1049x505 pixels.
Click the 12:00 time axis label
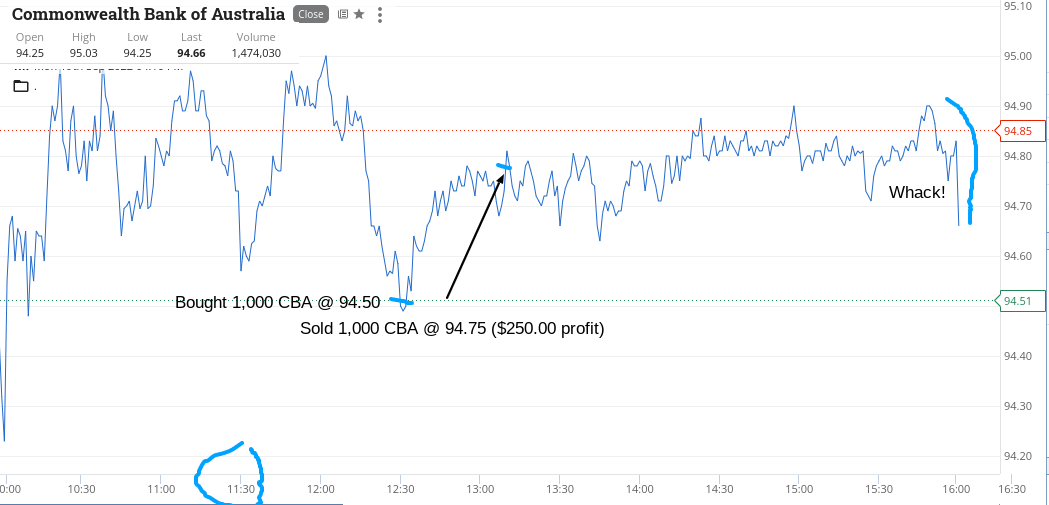[320, 488]
